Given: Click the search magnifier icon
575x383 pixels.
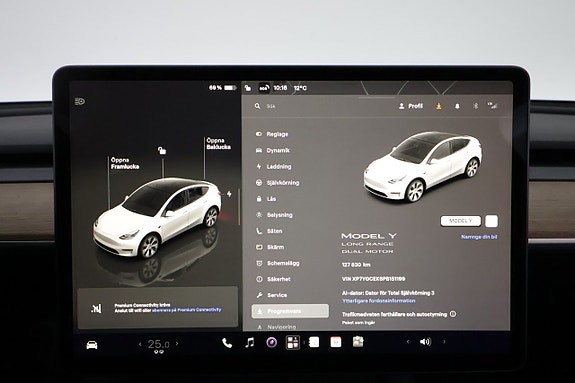Looking at the screenshot, I should click(x=257, y=106).
